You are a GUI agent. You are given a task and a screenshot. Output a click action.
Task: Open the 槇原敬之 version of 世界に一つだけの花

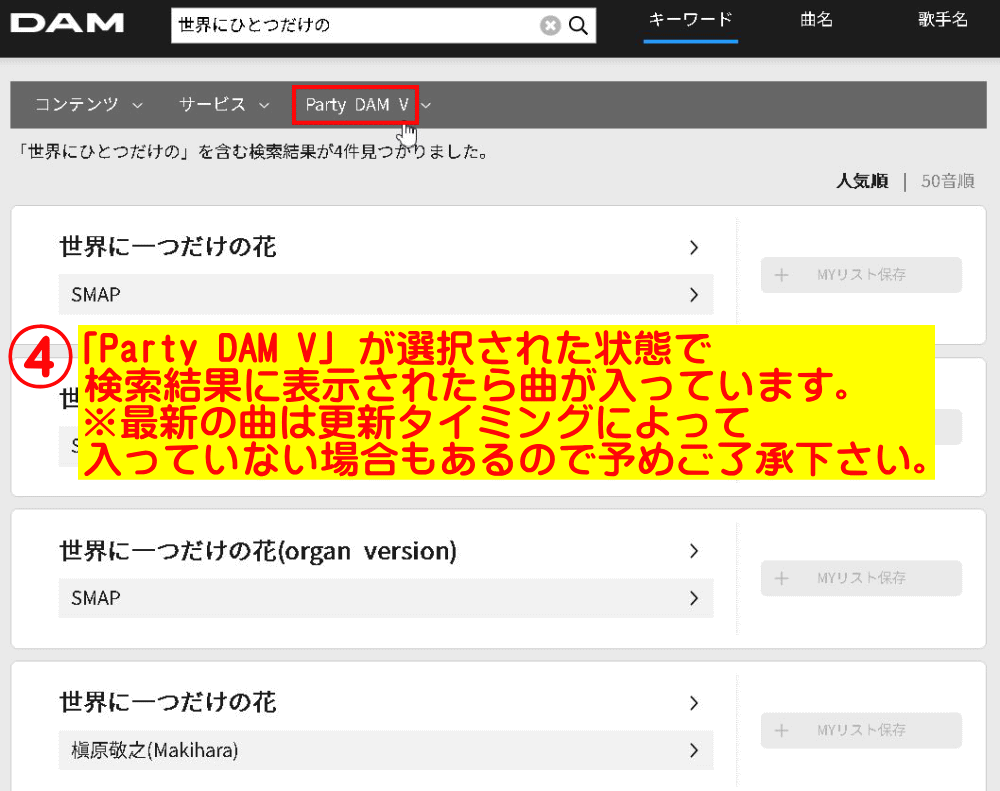168,702
